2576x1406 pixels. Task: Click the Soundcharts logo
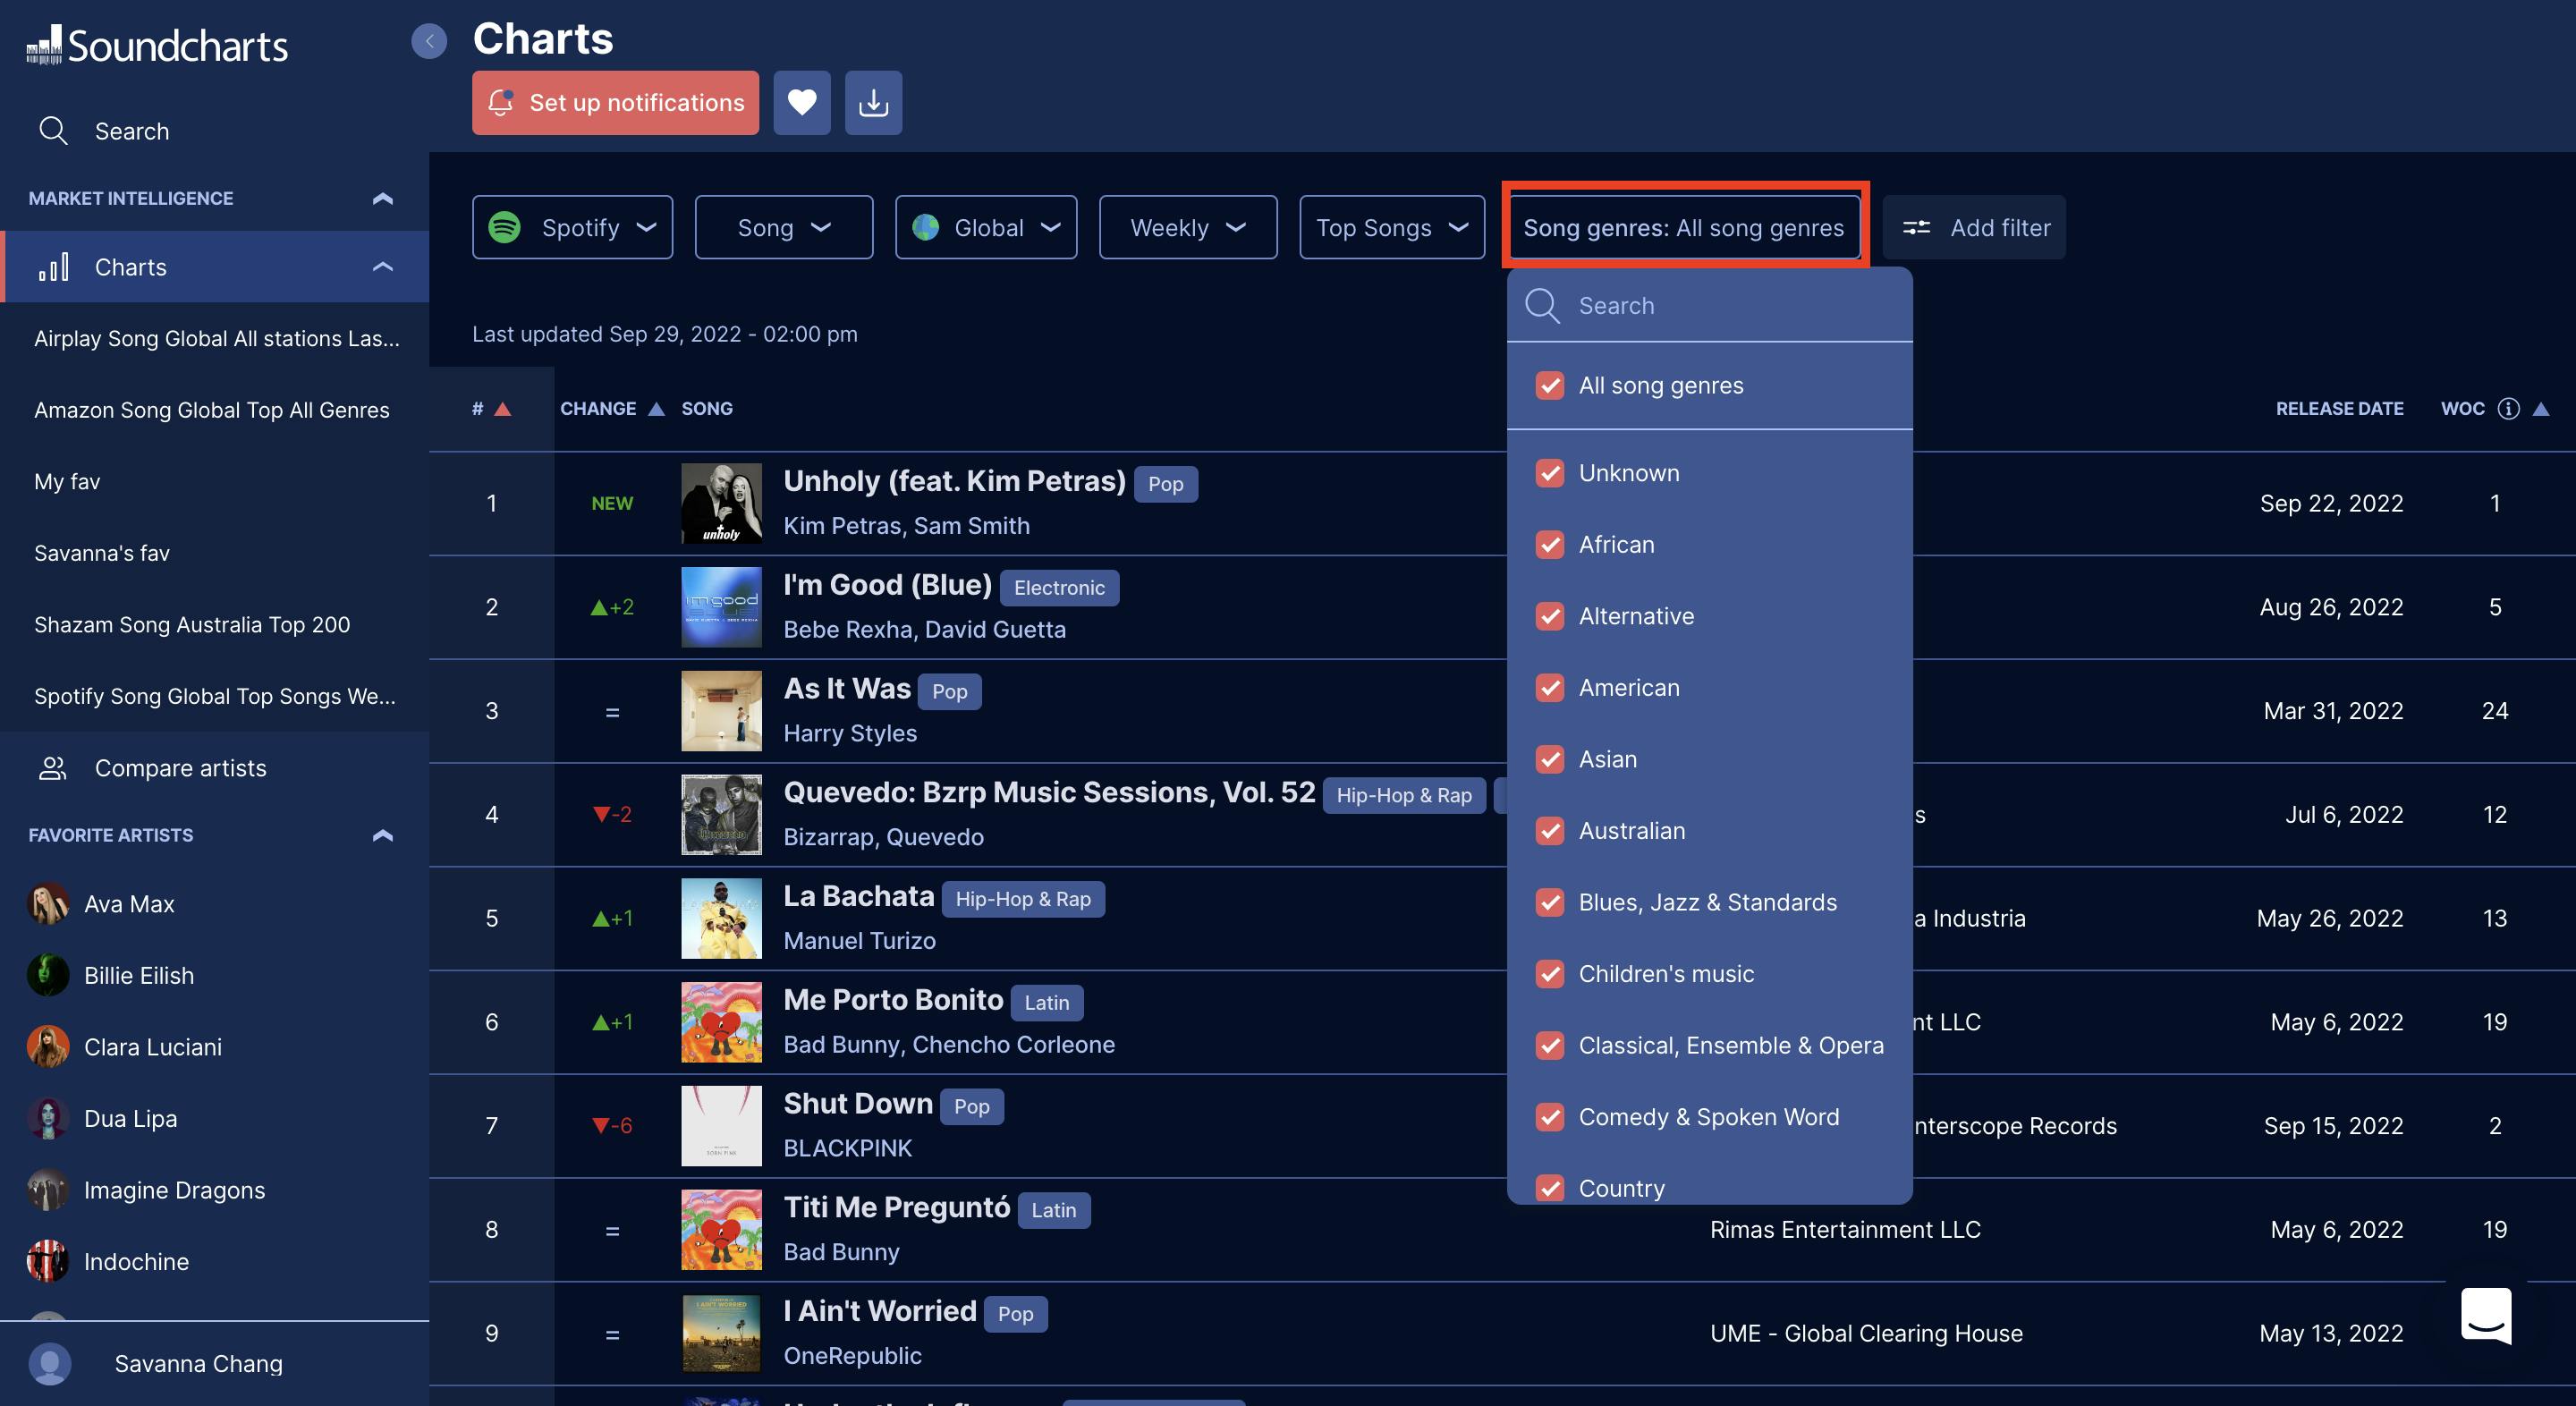(x=157, y=45)
